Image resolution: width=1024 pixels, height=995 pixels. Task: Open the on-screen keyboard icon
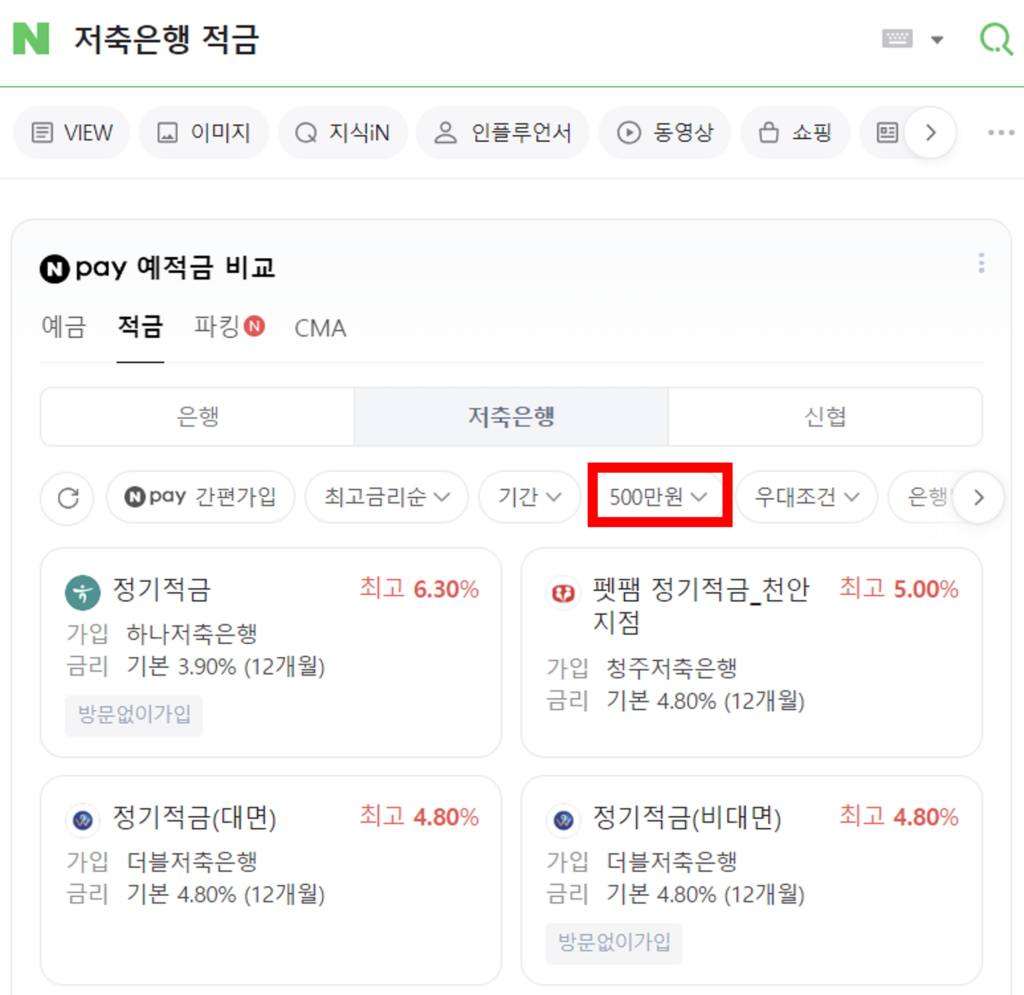(897, 39)
